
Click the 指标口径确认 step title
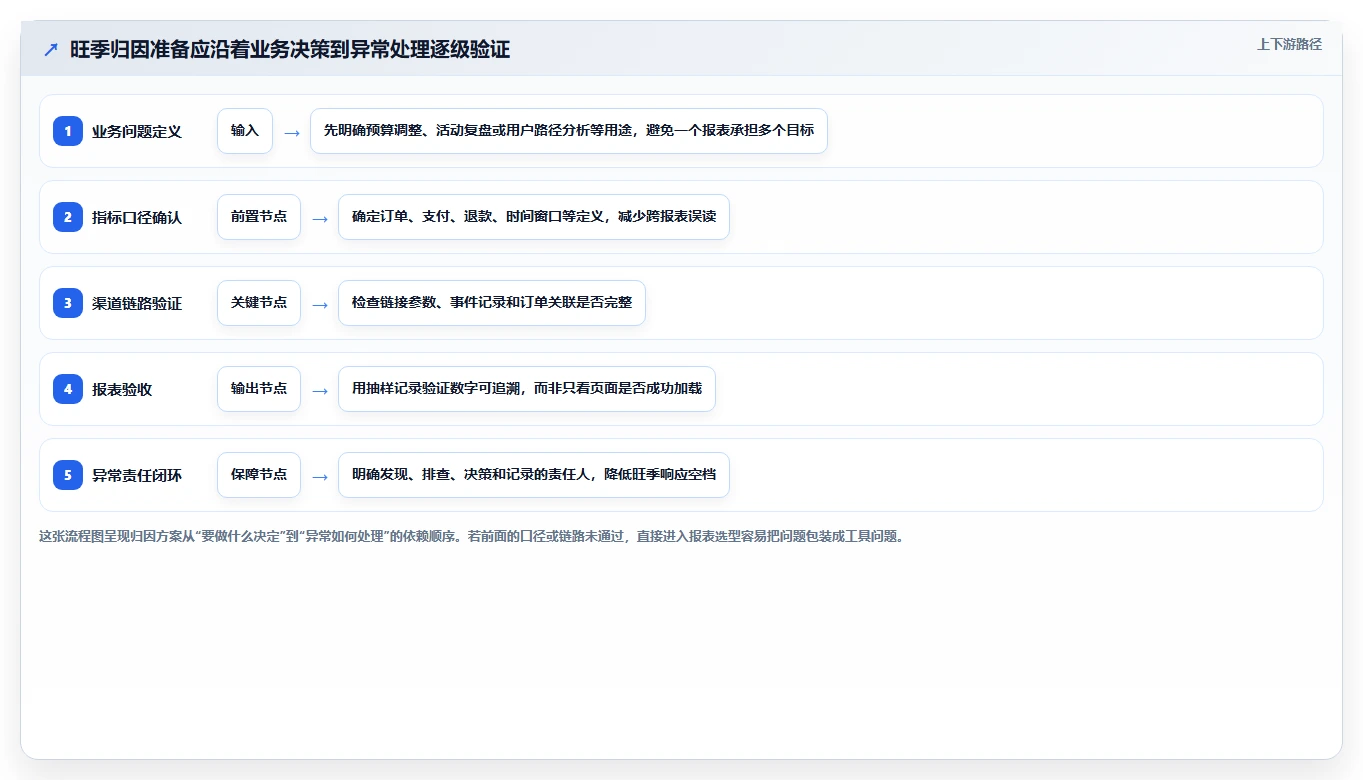point(137,217)
